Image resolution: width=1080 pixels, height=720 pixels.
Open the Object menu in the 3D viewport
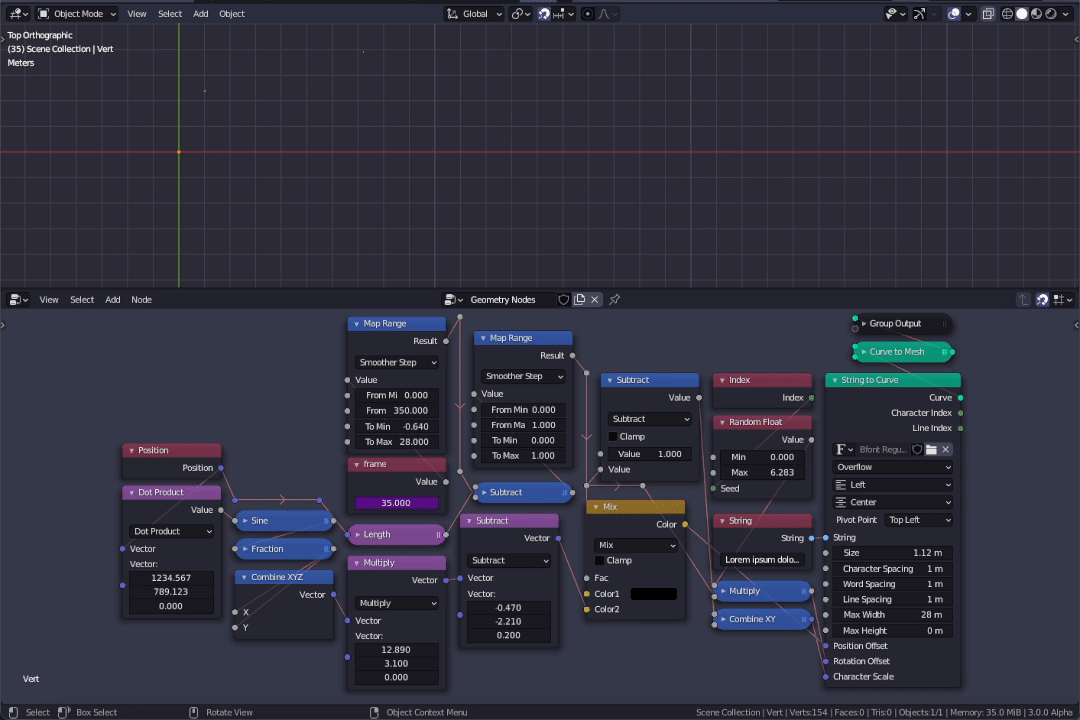pyautogui.click(x=232, y=14)
